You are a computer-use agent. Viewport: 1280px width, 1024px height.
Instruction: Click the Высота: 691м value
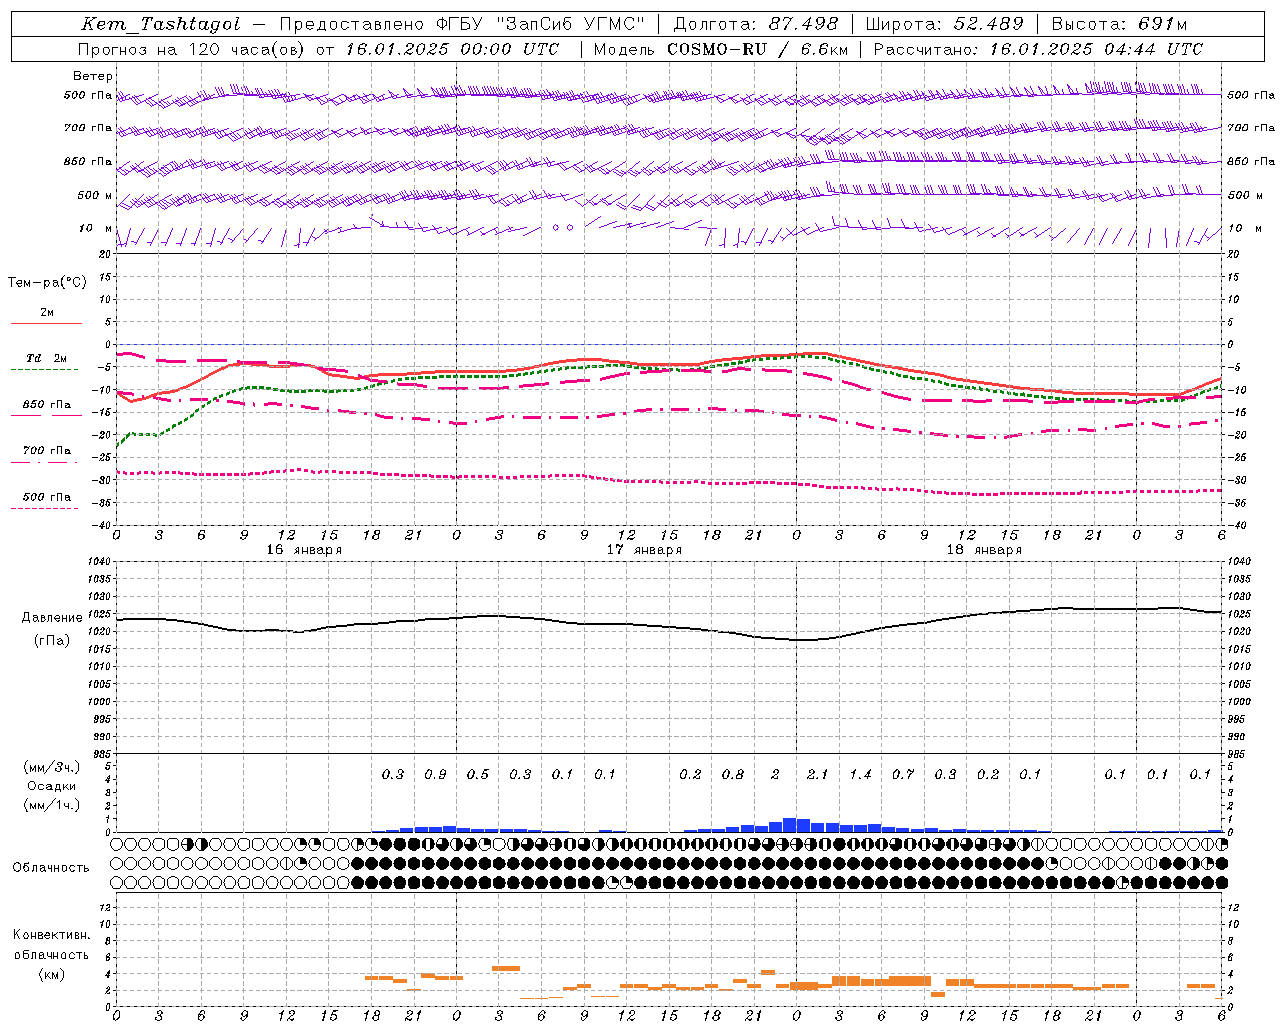click(1119, 24)
